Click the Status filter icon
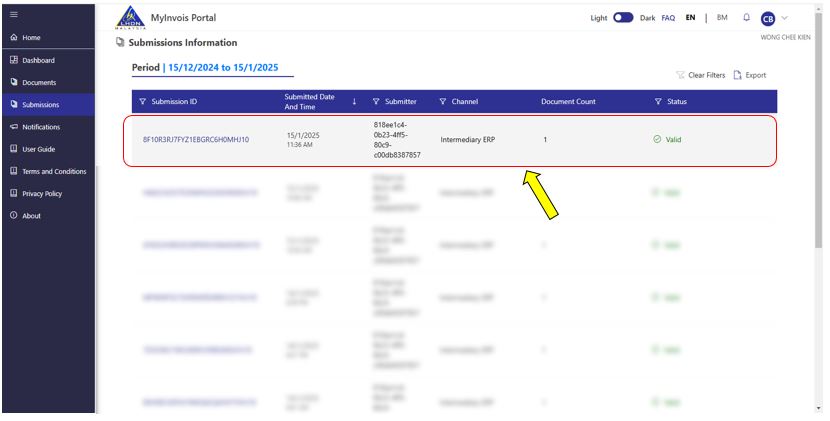 (x=658, y=101)
